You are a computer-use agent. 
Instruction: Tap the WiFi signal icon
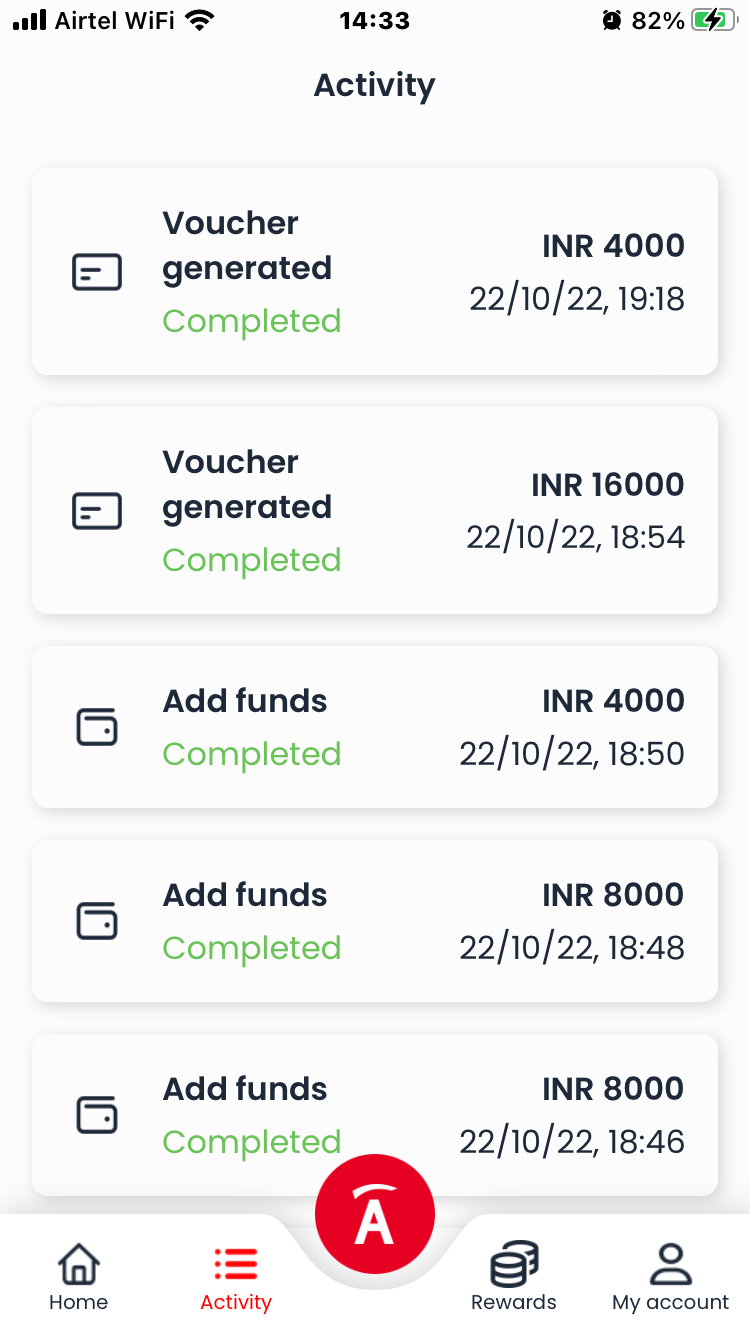[x=201, y=20]
